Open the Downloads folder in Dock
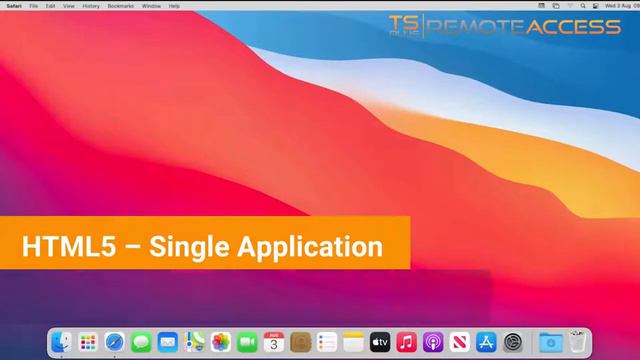This screenshot has width=640, height=360. pos(551,342)
